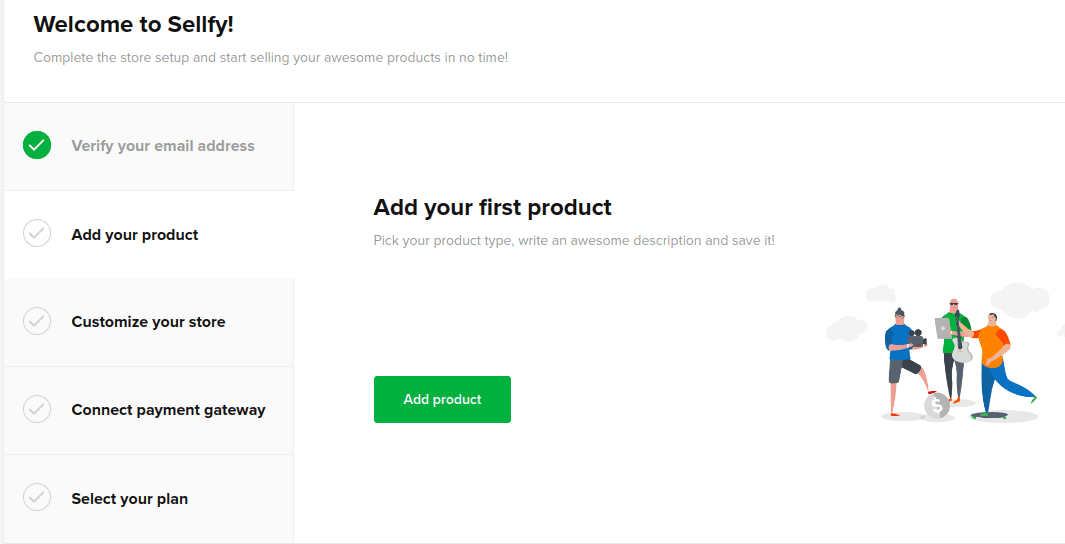Switch to Customize your store step

pyautogui.click(x=149, y=322)
